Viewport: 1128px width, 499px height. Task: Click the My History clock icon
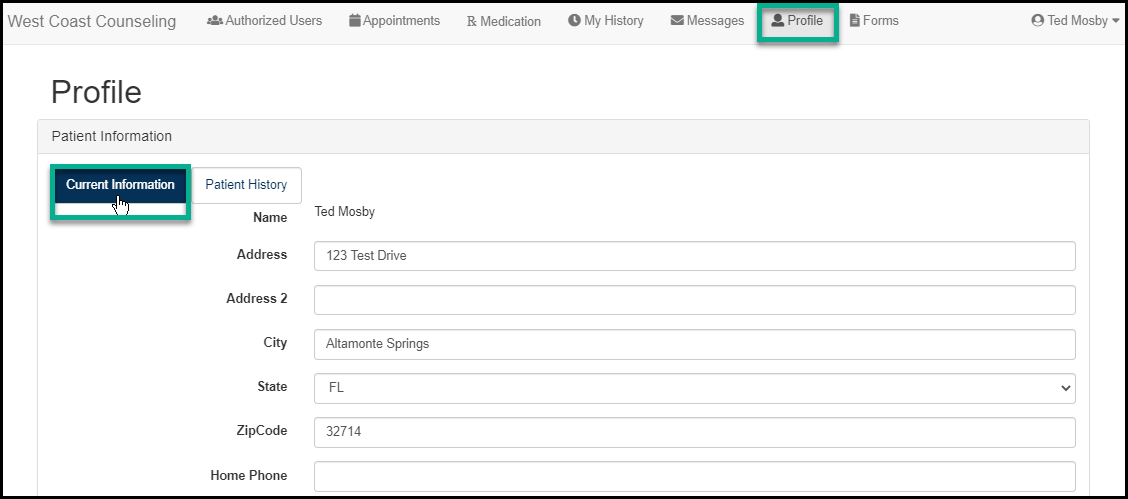574,21
